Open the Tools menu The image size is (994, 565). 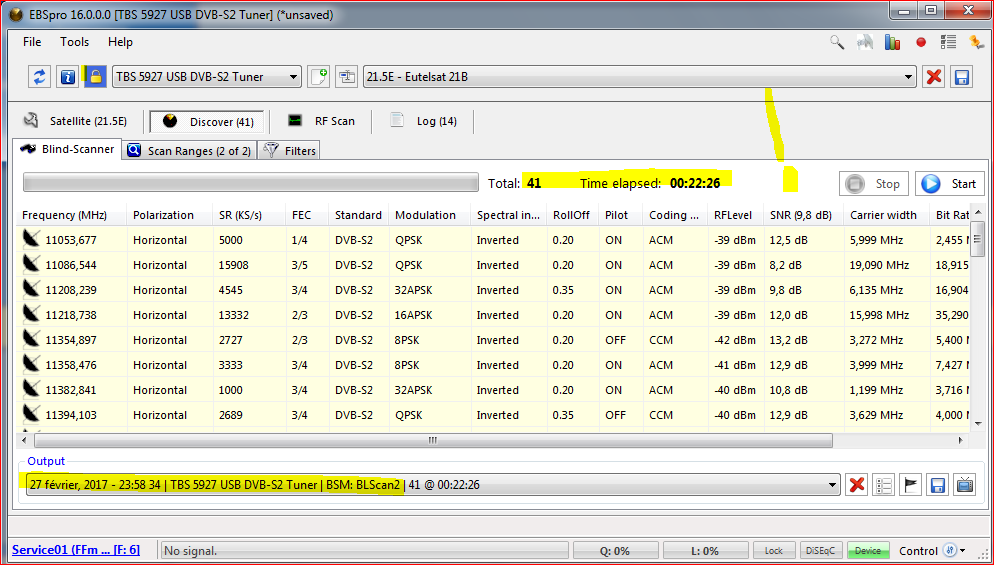pos(74,42)
